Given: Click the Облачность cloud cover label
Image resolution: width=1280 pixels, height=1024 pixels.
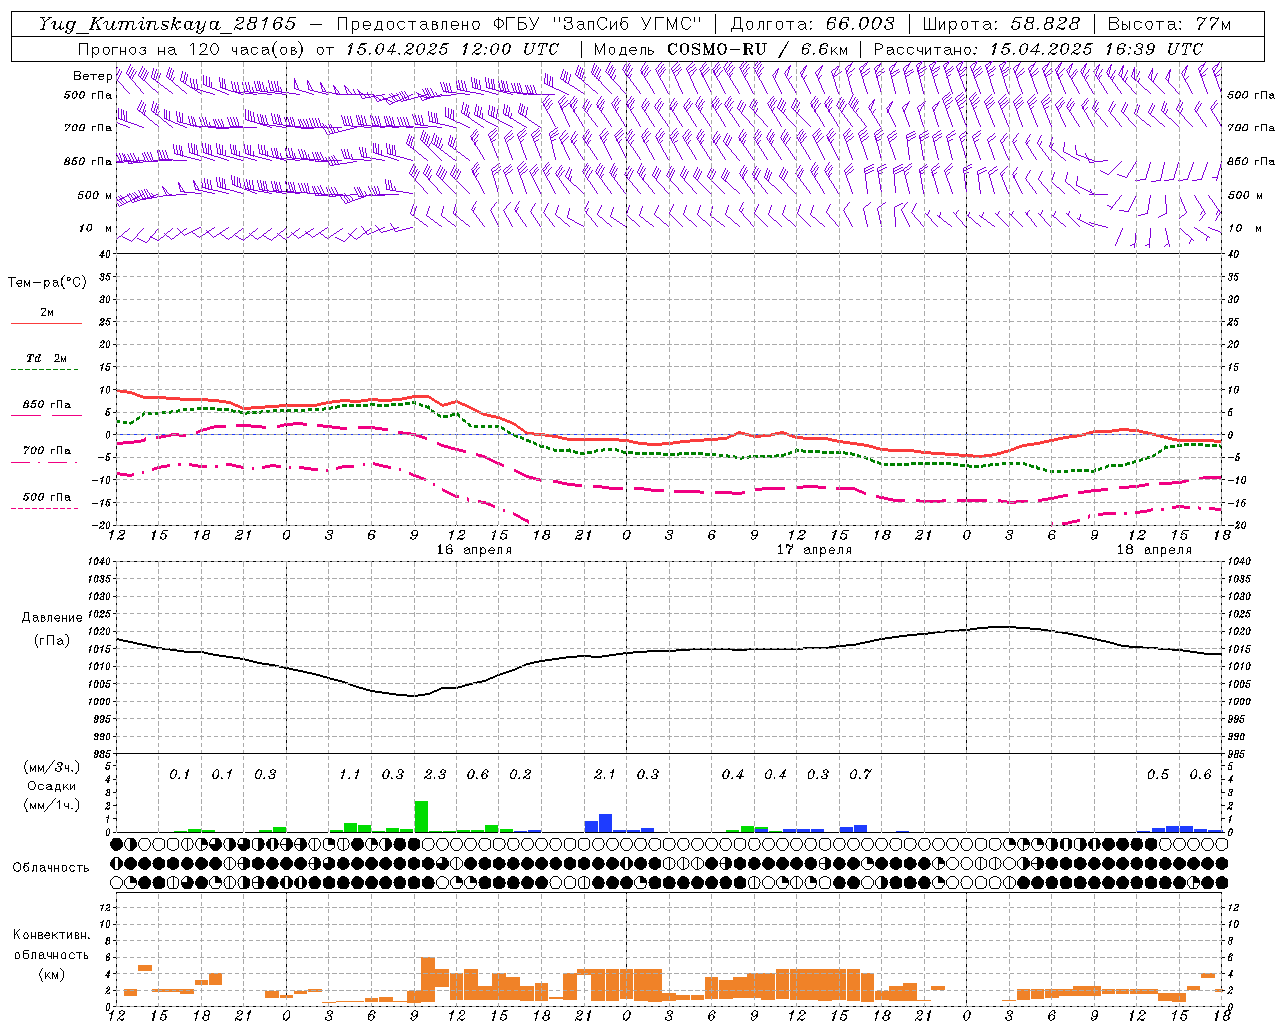Looking at the screenshot, I should point(51,867).
